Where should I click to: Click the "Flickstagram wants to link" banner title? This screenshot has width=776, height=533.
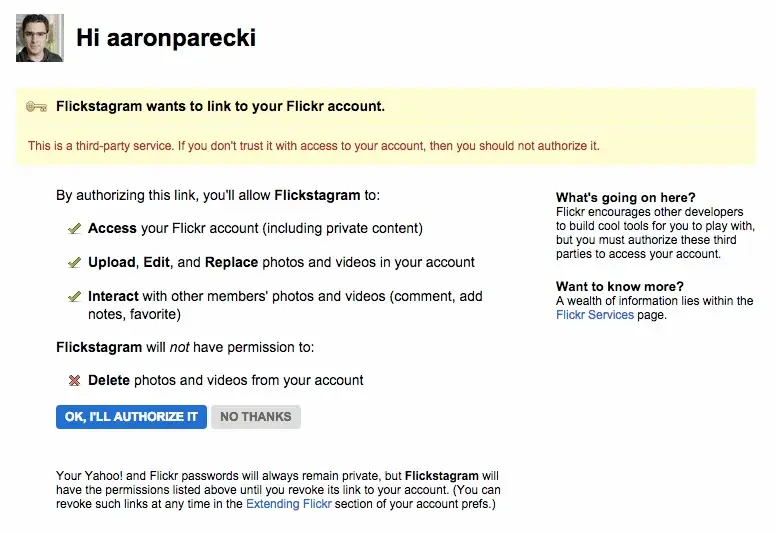[x=220, y=106]
